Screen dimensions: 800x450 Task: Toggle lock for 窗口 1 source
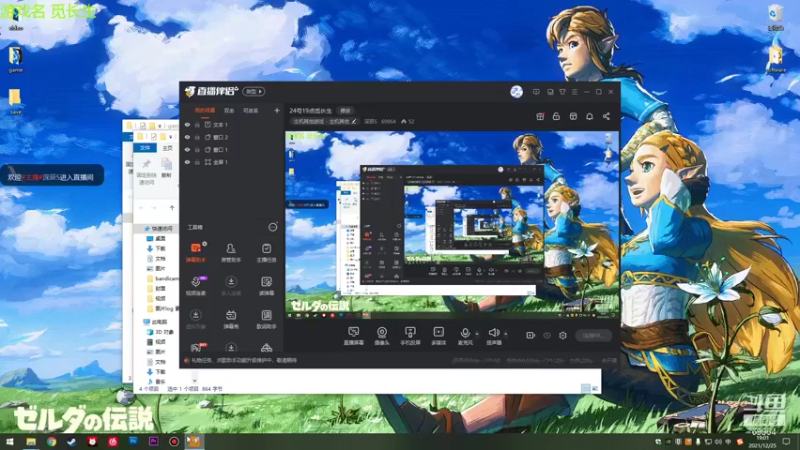[197, 149]
